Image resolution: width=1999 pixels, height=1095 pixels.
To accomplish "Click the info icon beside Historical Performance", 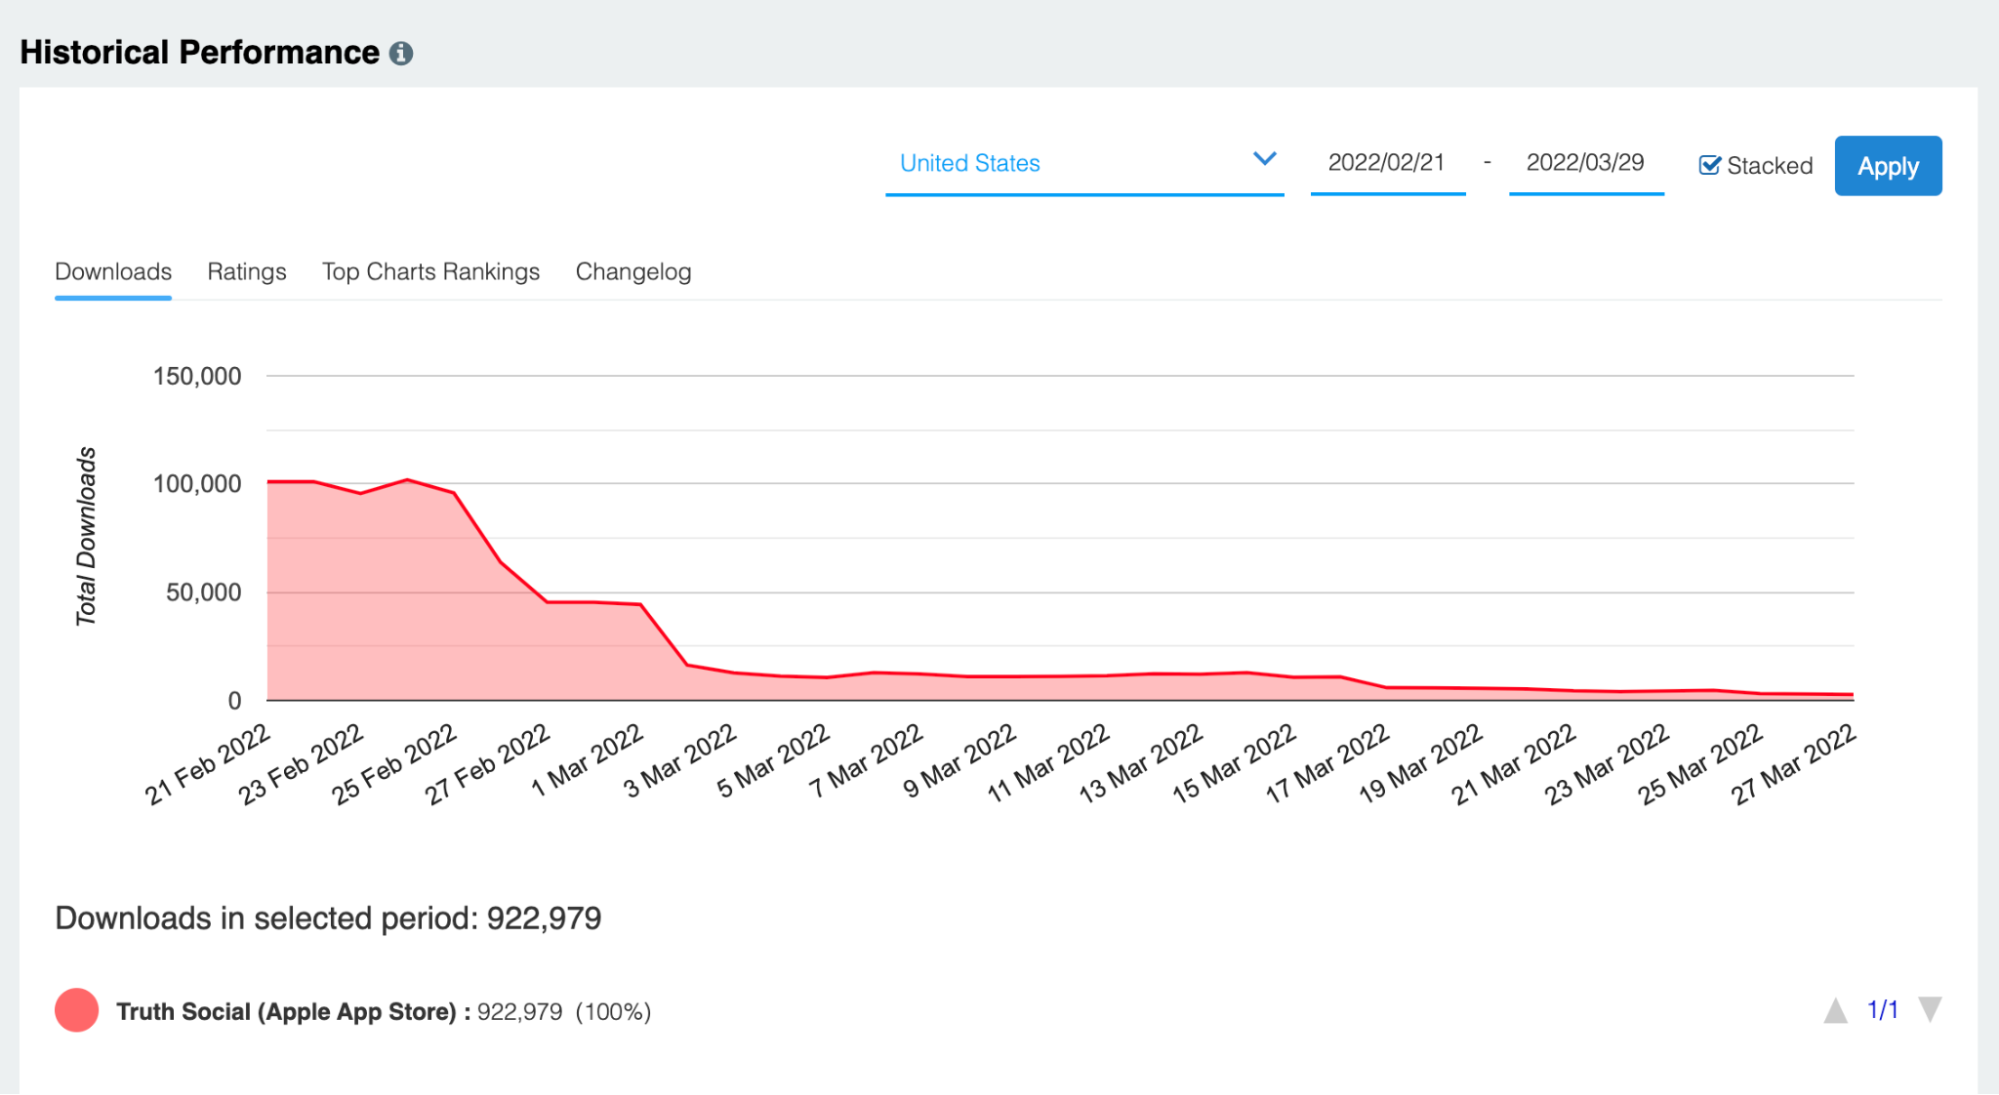I will pos(401,53).
